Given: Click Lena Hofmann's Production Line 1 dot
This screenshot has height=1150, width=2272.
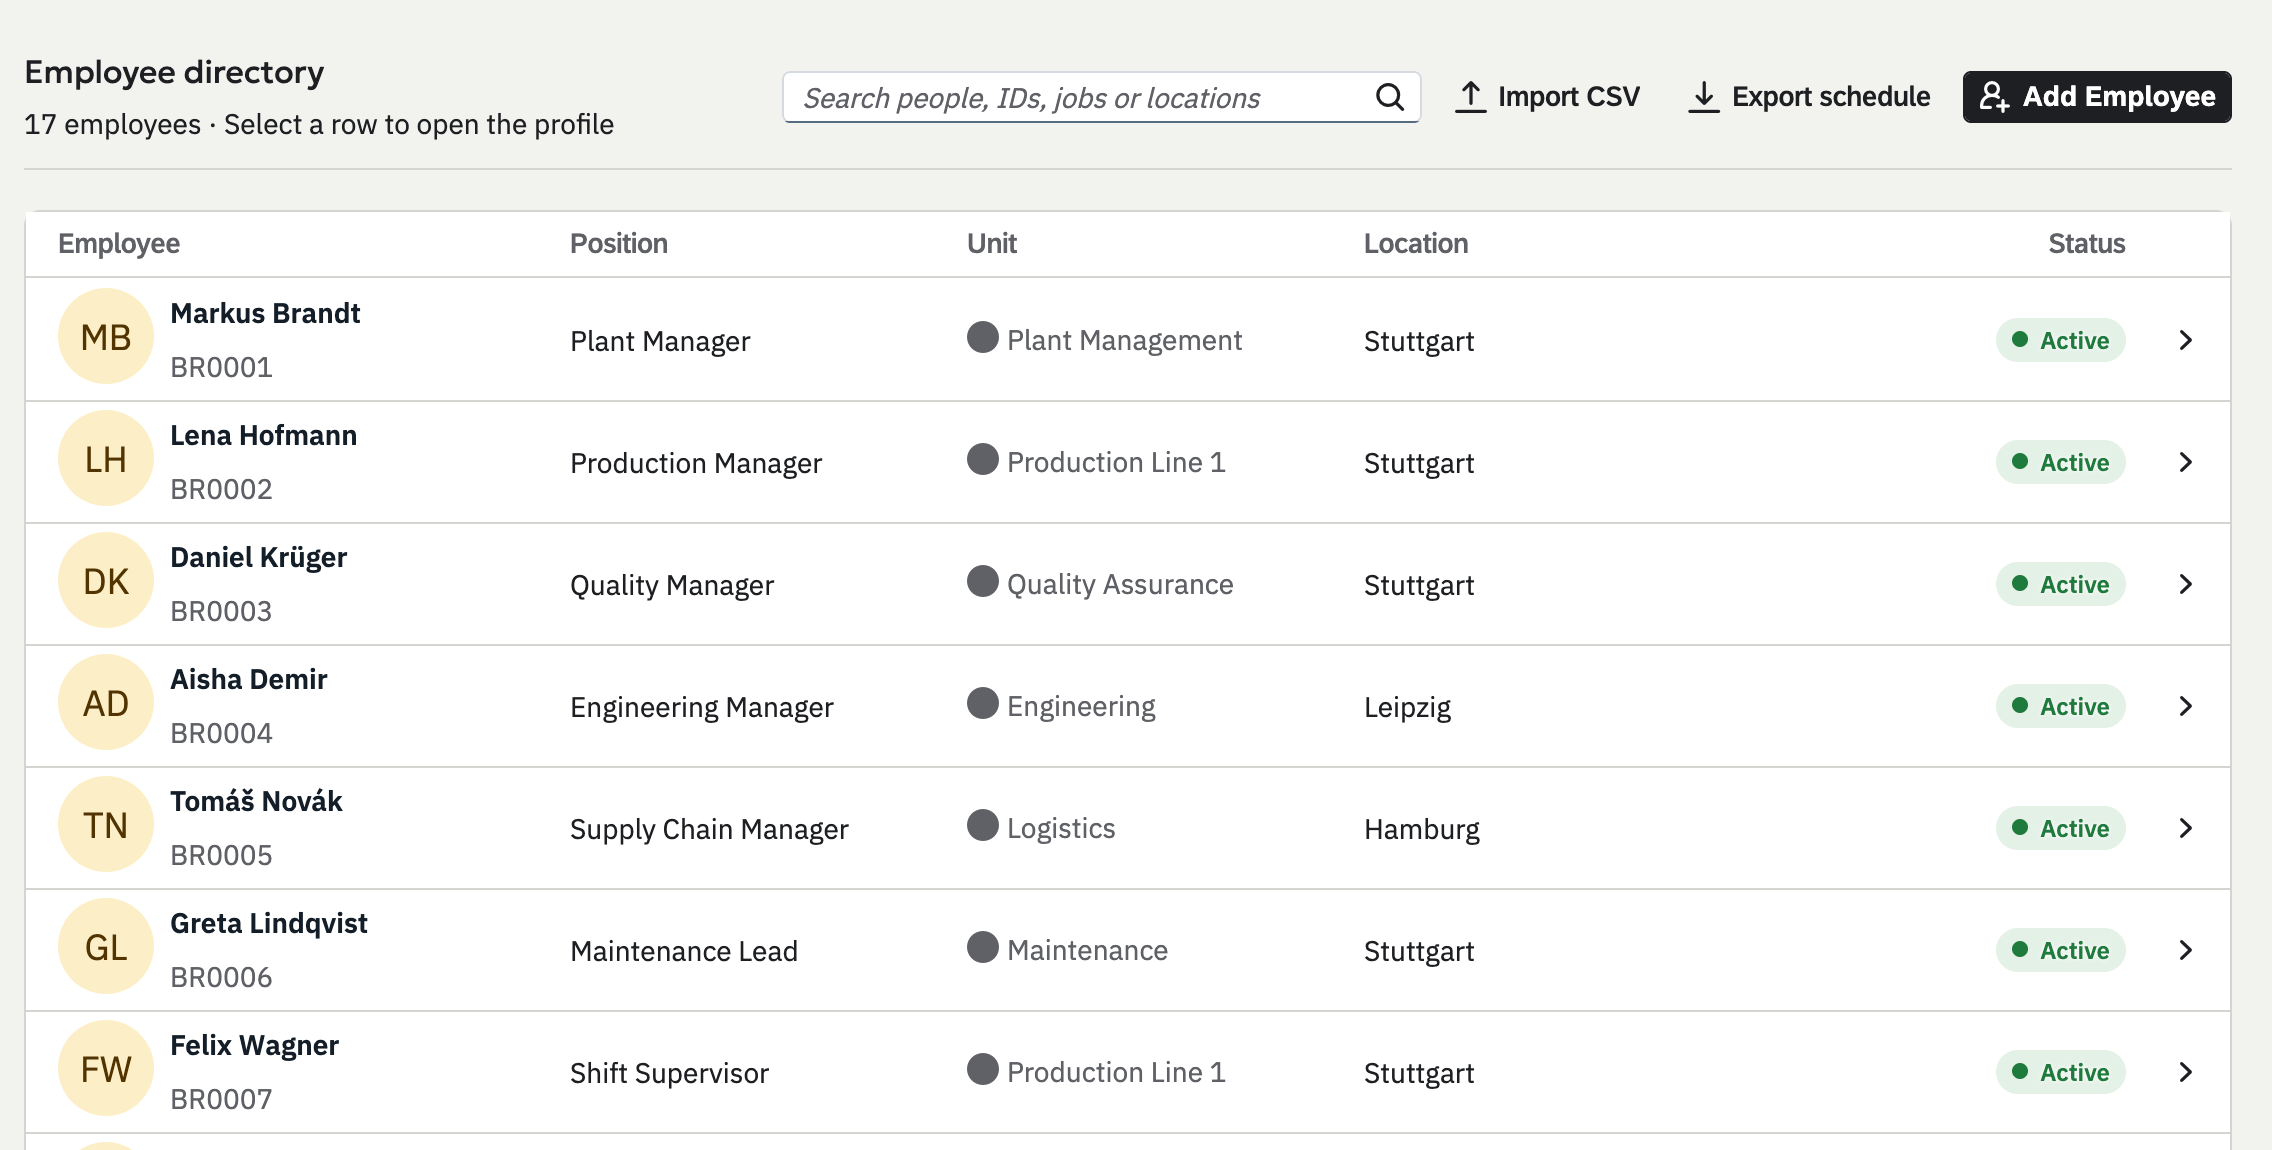Looking at the screenshot, I should 983,459.
